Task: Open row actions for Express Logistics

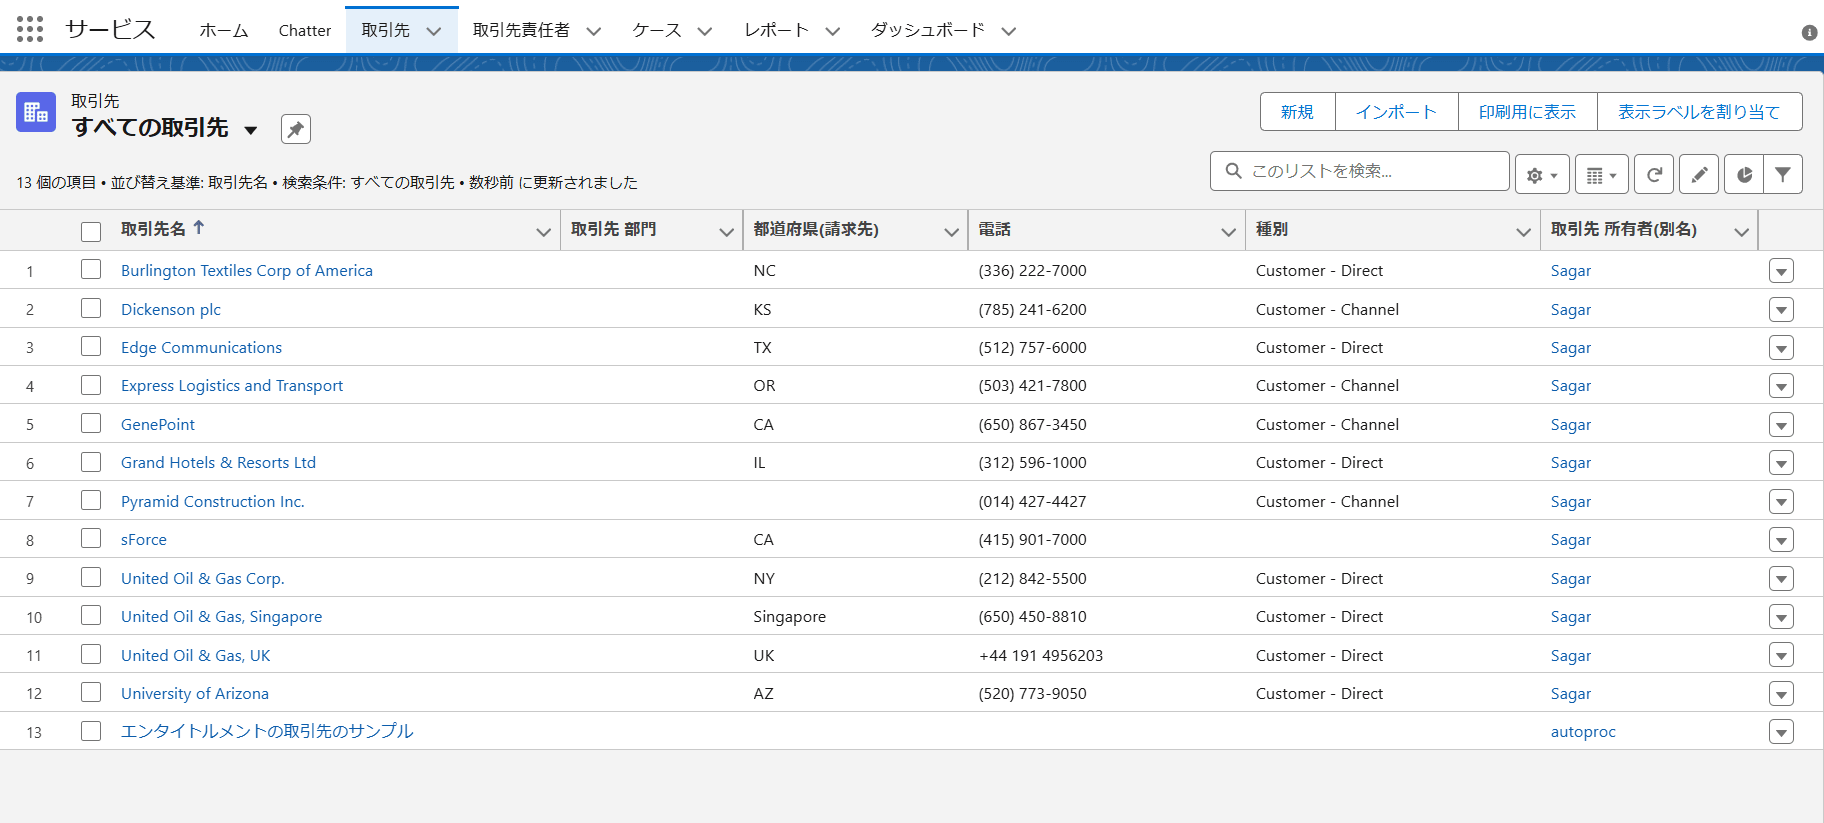Action: point(1781,386)
